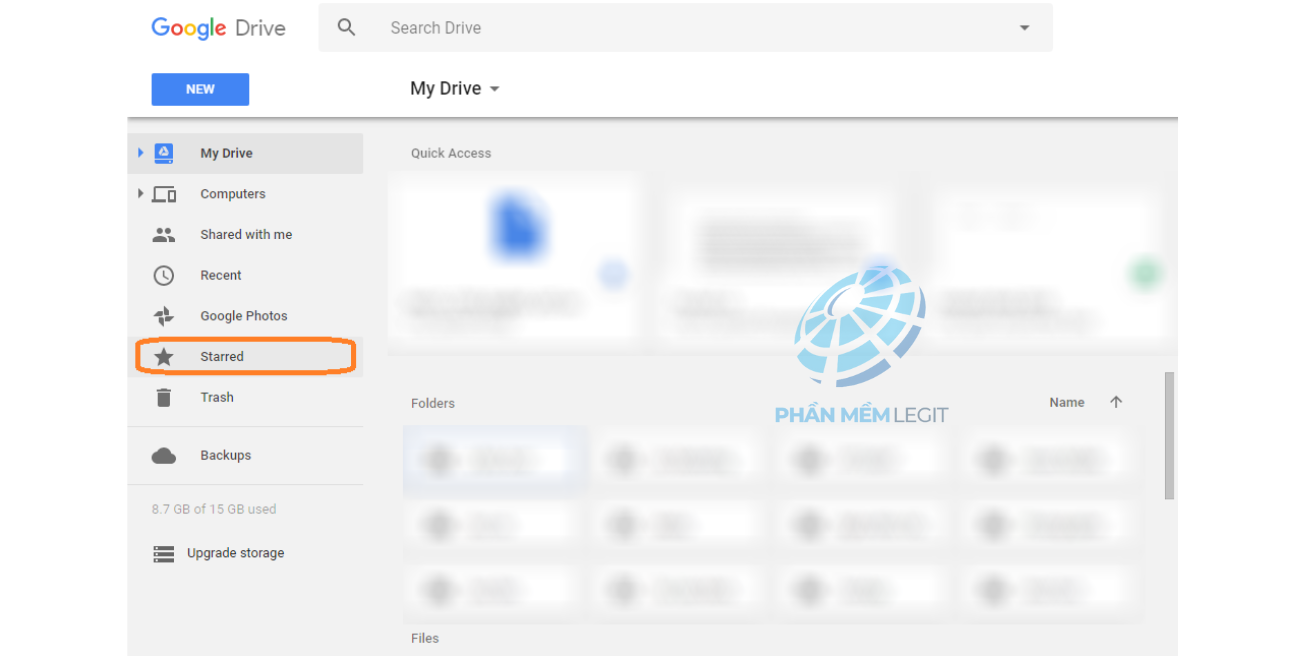Click the Computers devices icon
Image resolution: width=1305 pixels, height=656 pixels.
coord(164,194)
